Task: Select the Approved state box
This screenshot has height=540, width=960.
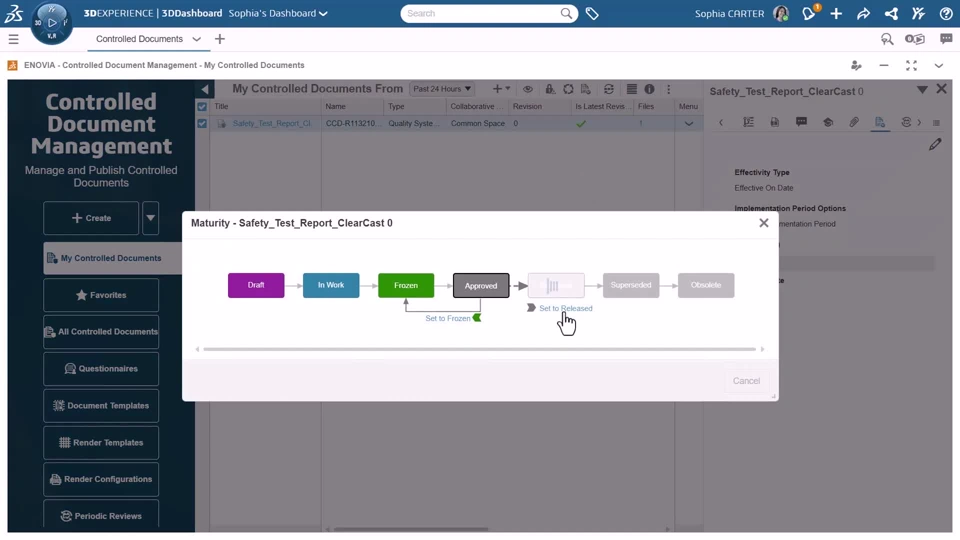Action: (x=481, y=285)
